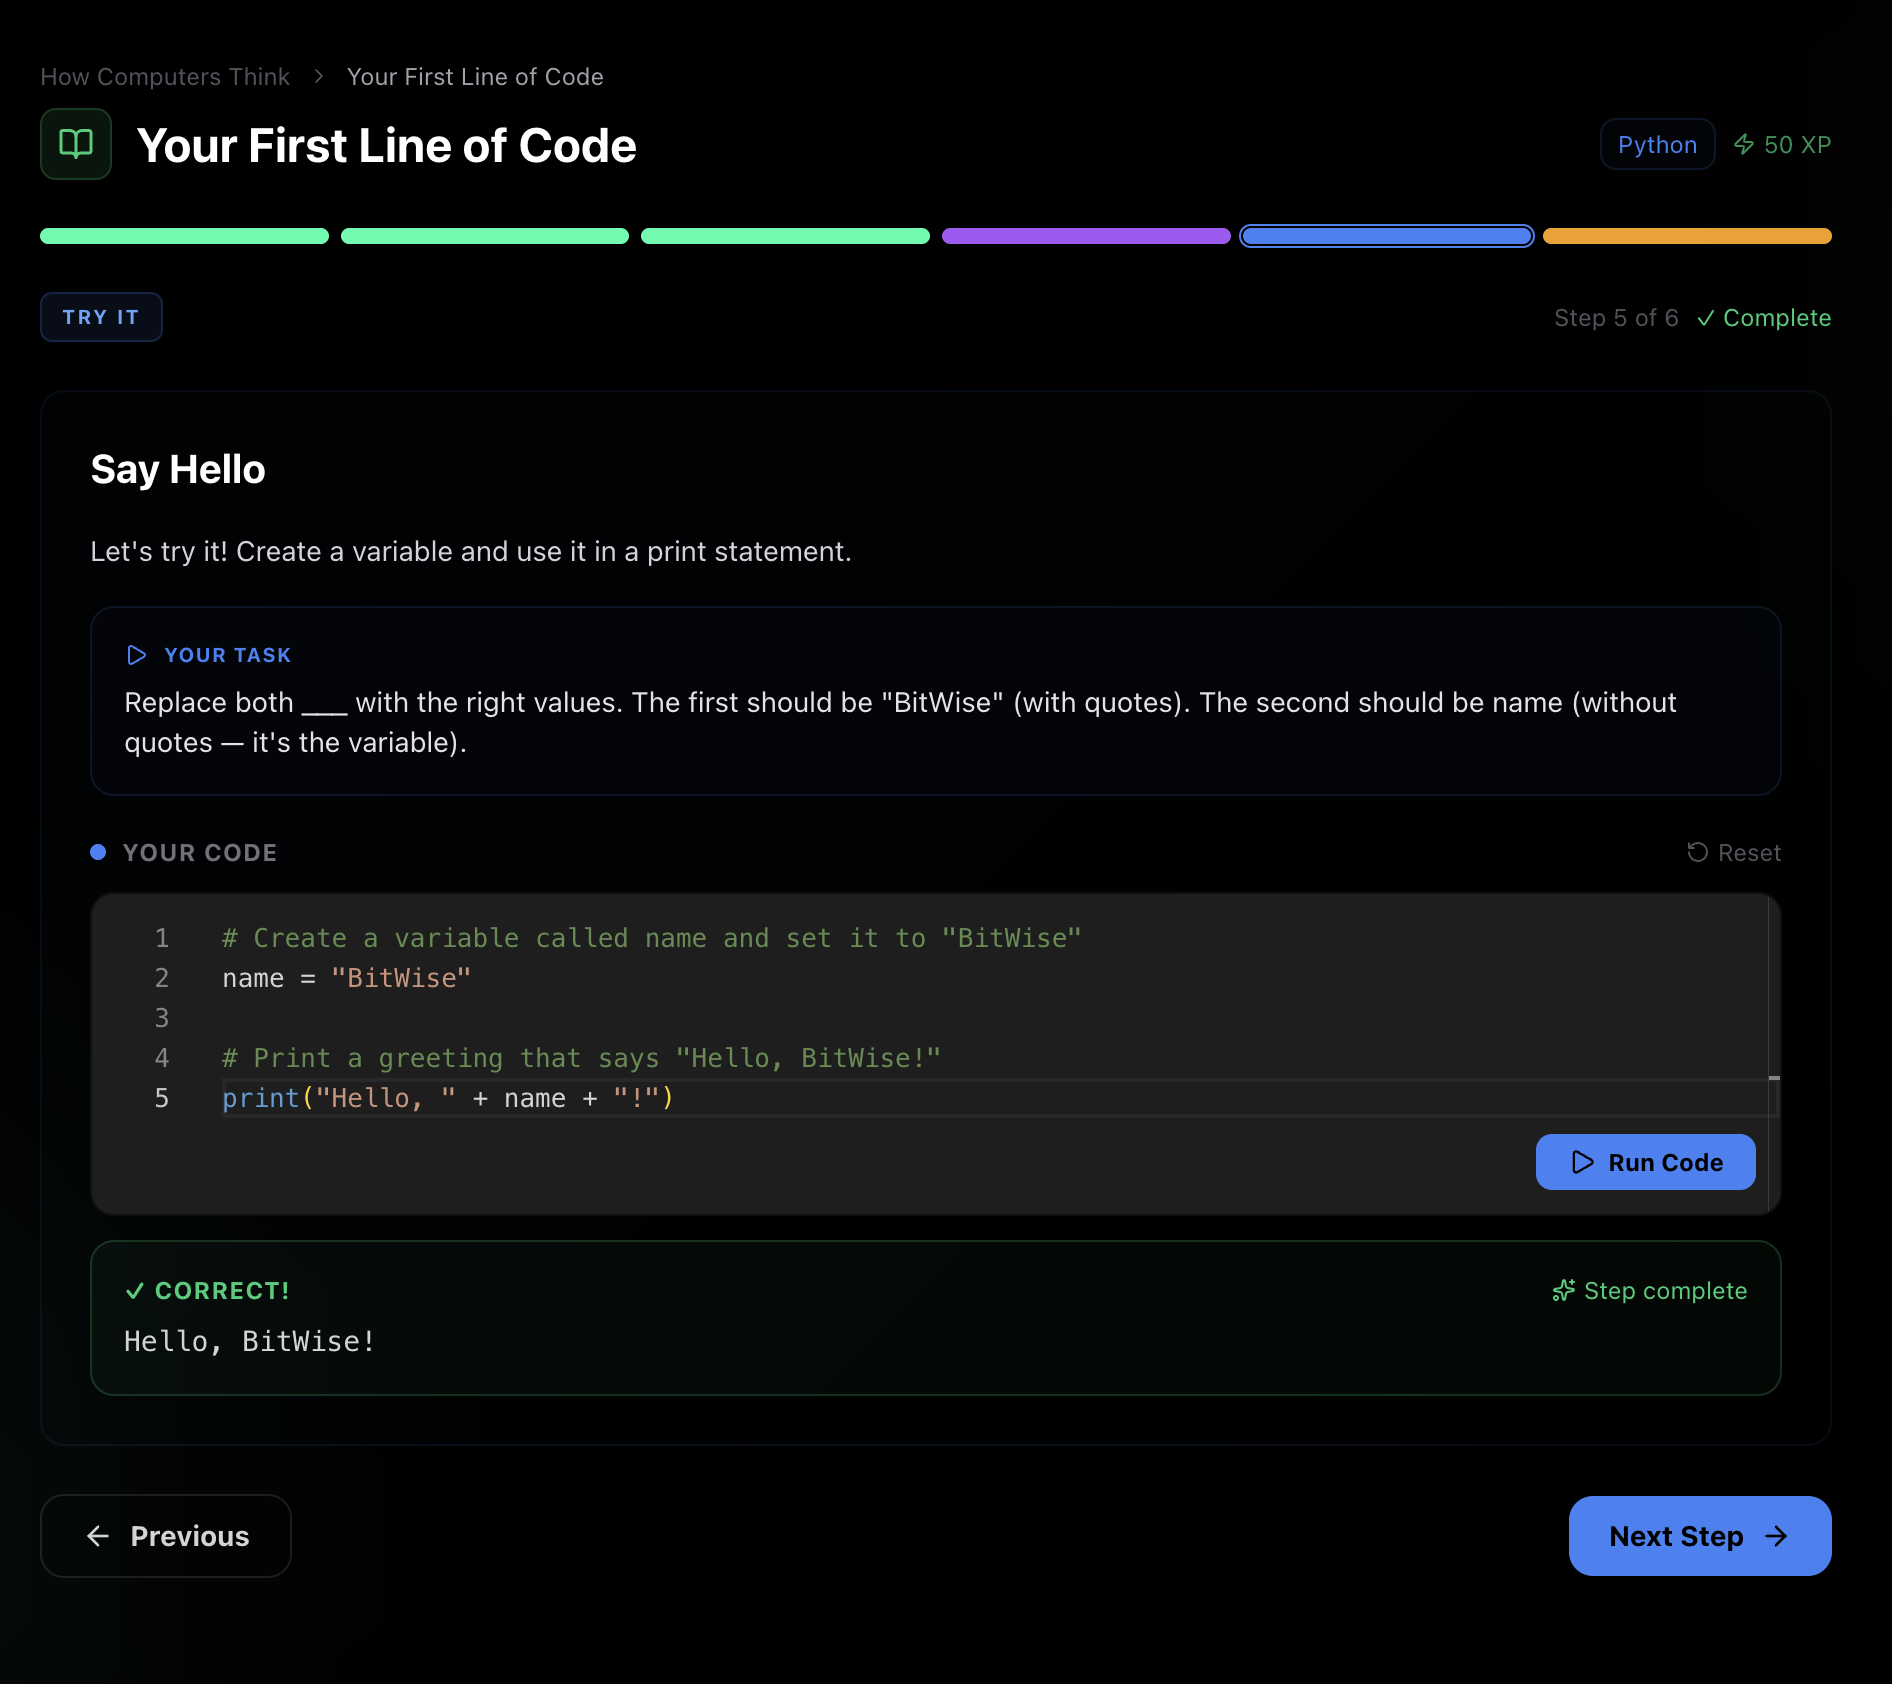Go back with the Previous button
1892x1684 pixels.
click(166, 1536)
